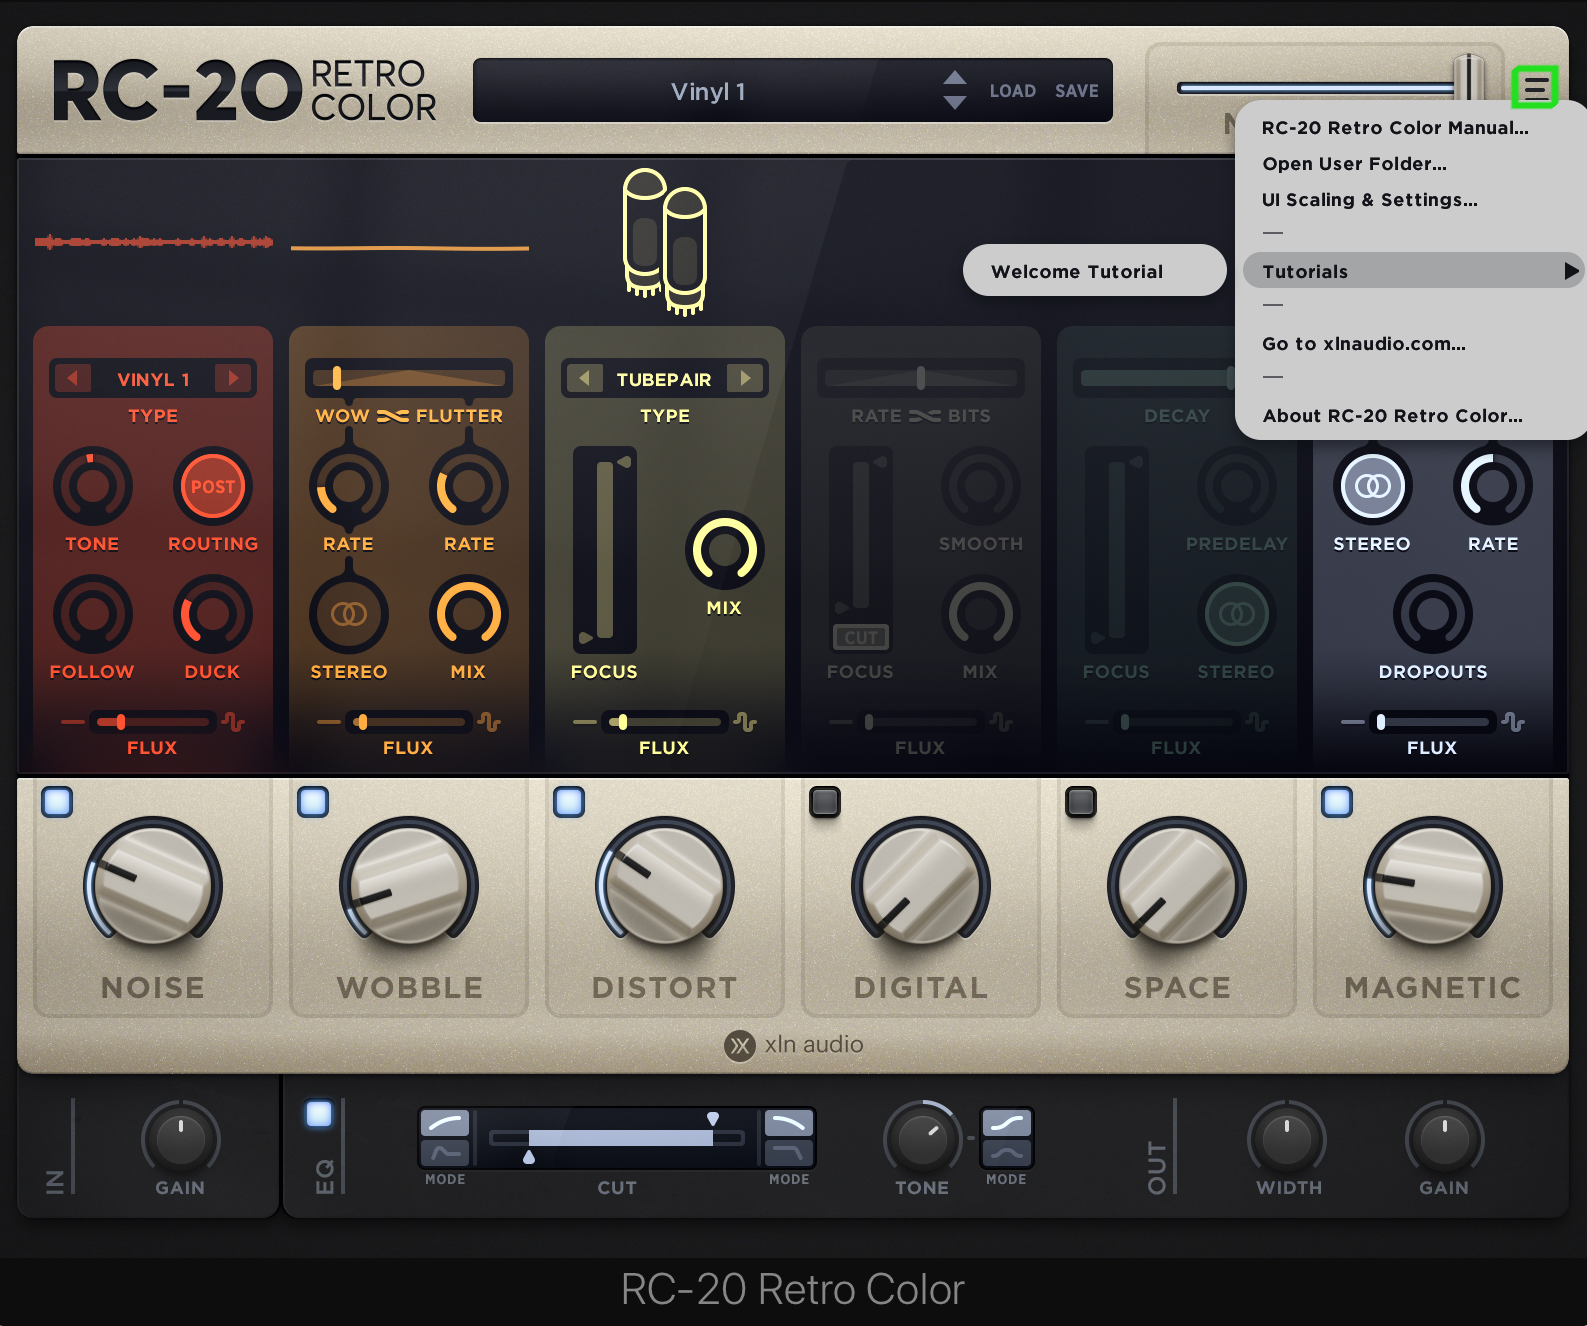1587x1326 pixels.
Task: Open the hamburger menu icon
Action: point(1535,88)
